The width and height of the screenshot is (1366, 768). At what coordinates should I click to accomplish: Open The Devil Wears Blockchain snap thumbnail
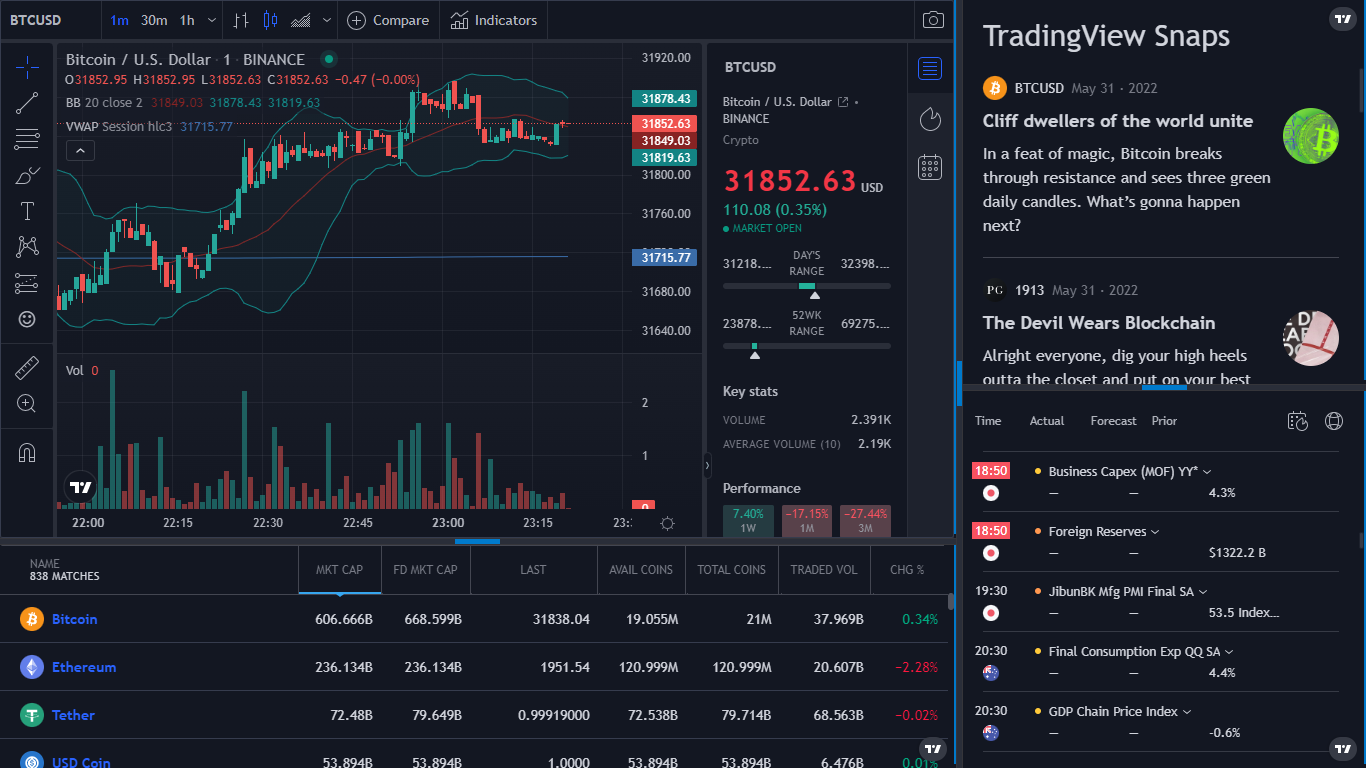tap(1311, 338)
